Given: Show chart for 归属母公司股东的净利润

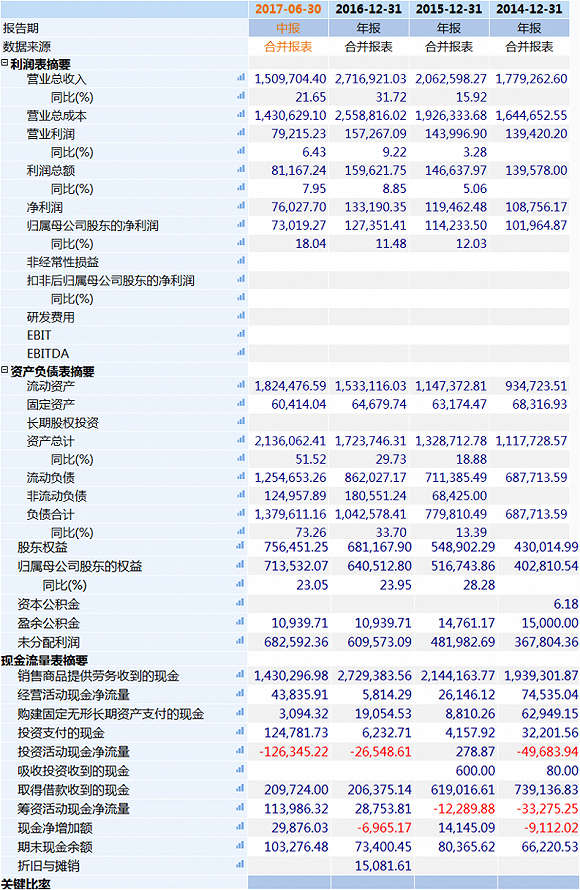Looking at the screenshot, I should coord(241,224).
